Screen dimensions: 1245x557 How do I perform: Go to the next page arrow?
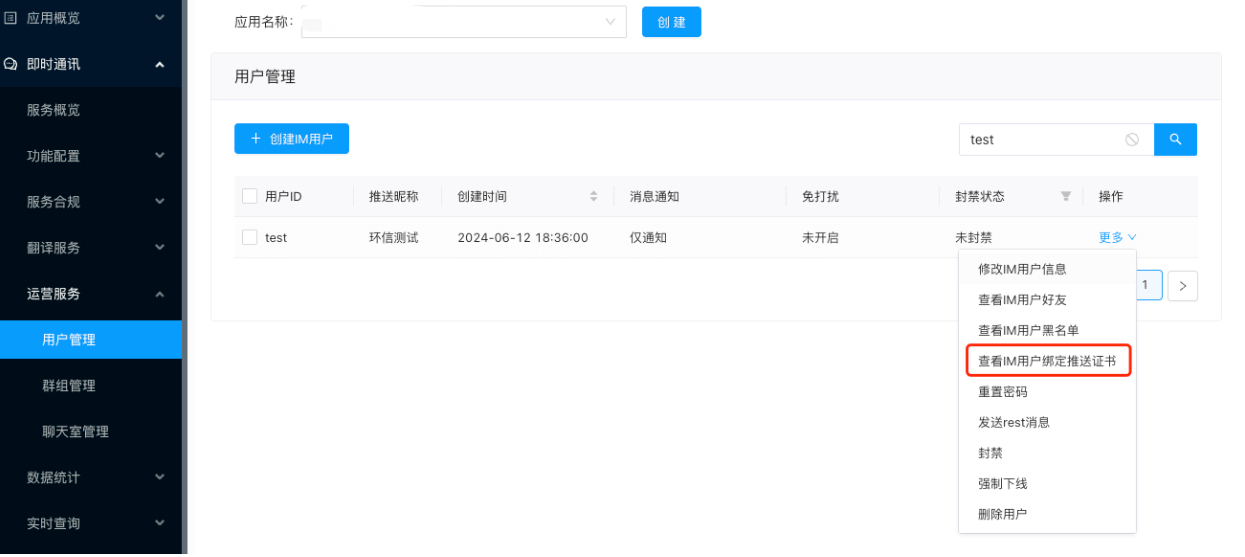(1183, 286)
